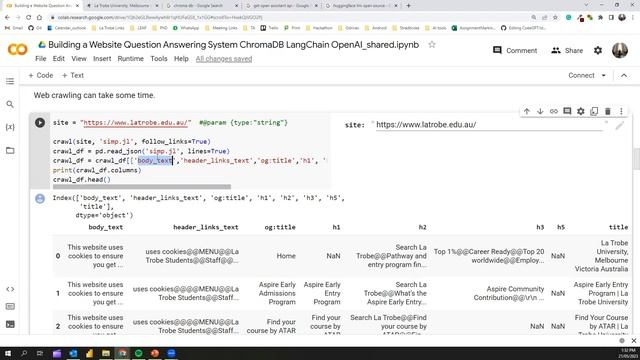640x360 pixels.
Task: Close the bottom status bar with X
Action: (633, 340)
